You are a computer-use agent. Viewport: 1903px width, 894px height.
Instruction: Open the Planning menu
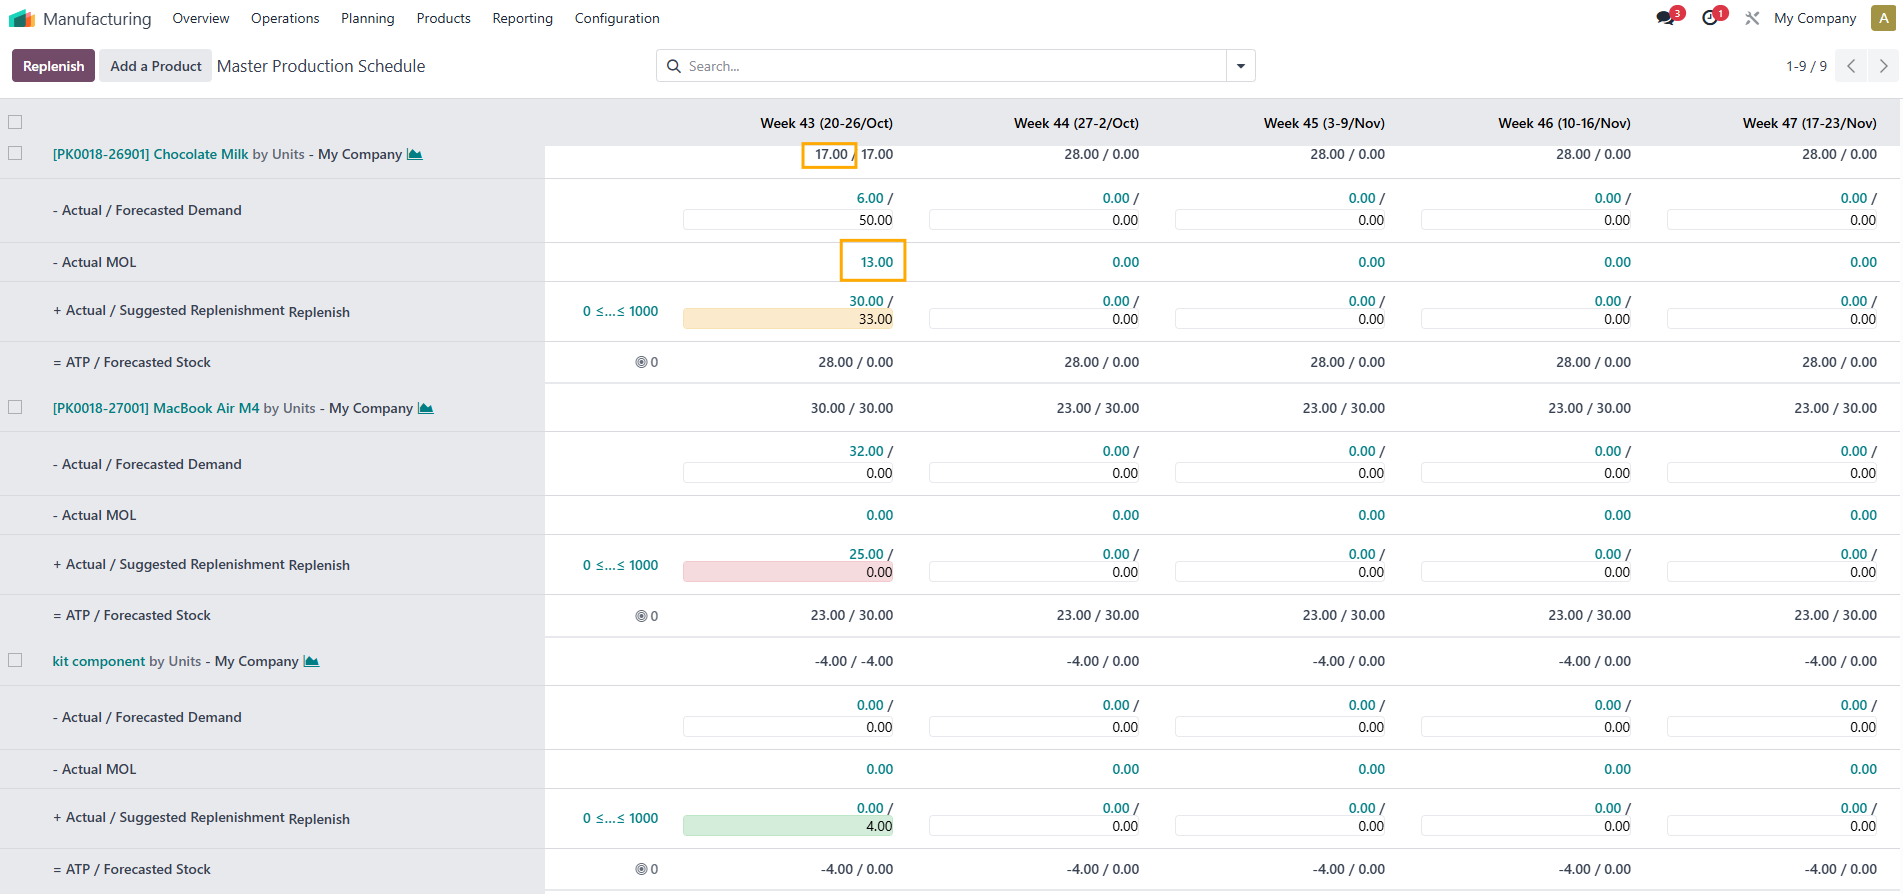pos(367,18)
